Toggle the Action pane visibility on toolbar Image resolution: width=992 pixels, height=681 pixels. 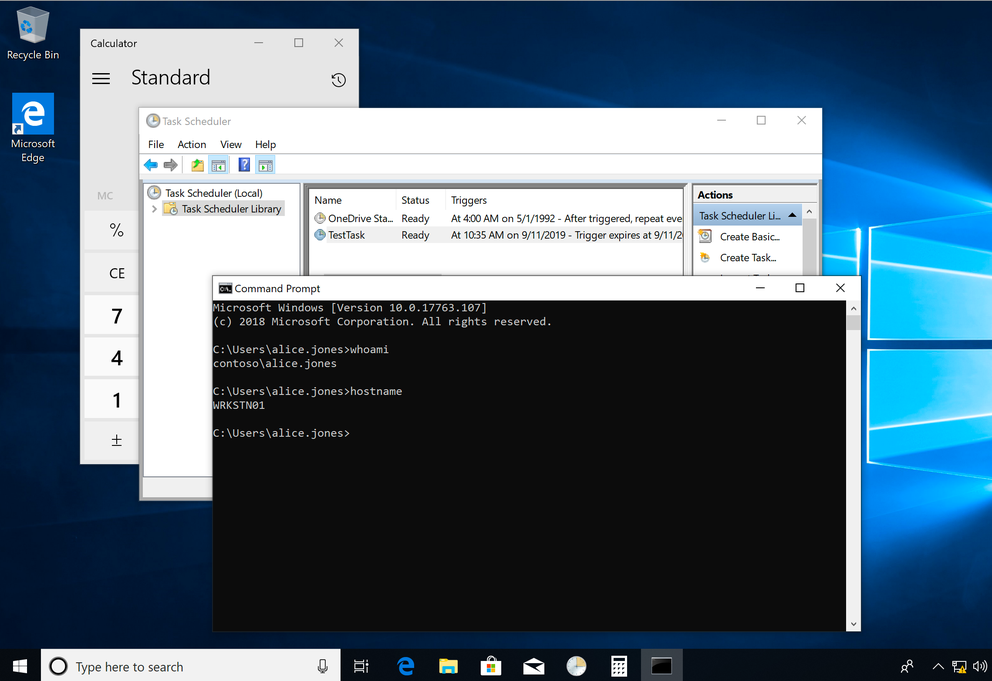pos(266,164)
